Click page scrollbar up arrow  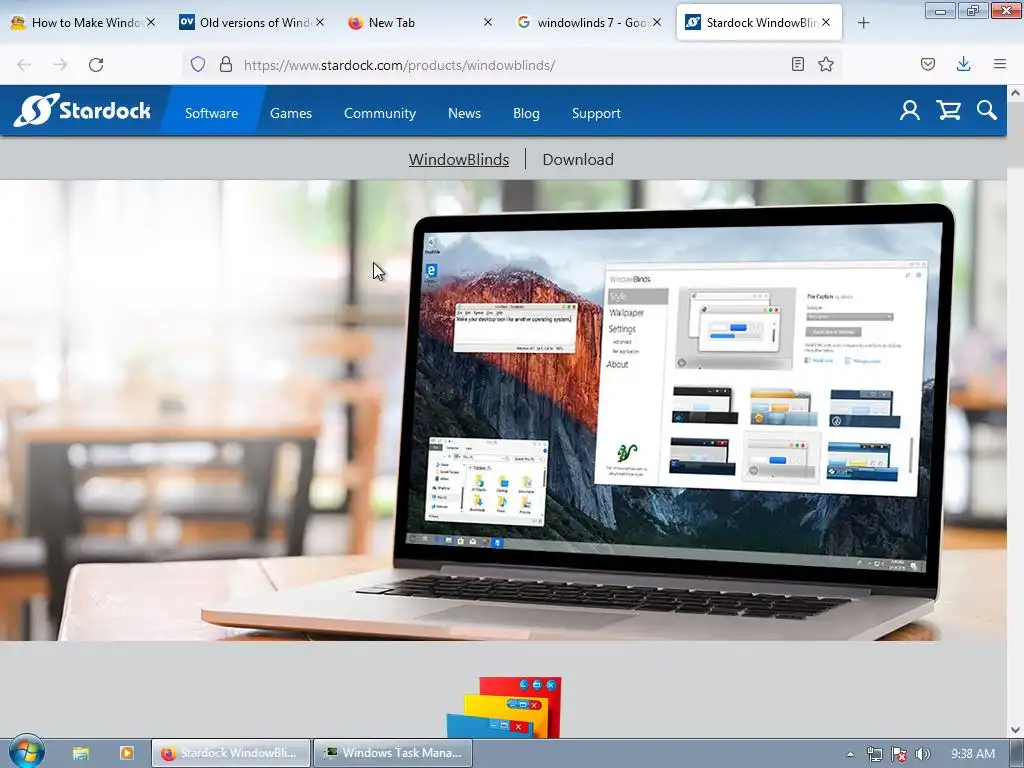click(1016, 93)
